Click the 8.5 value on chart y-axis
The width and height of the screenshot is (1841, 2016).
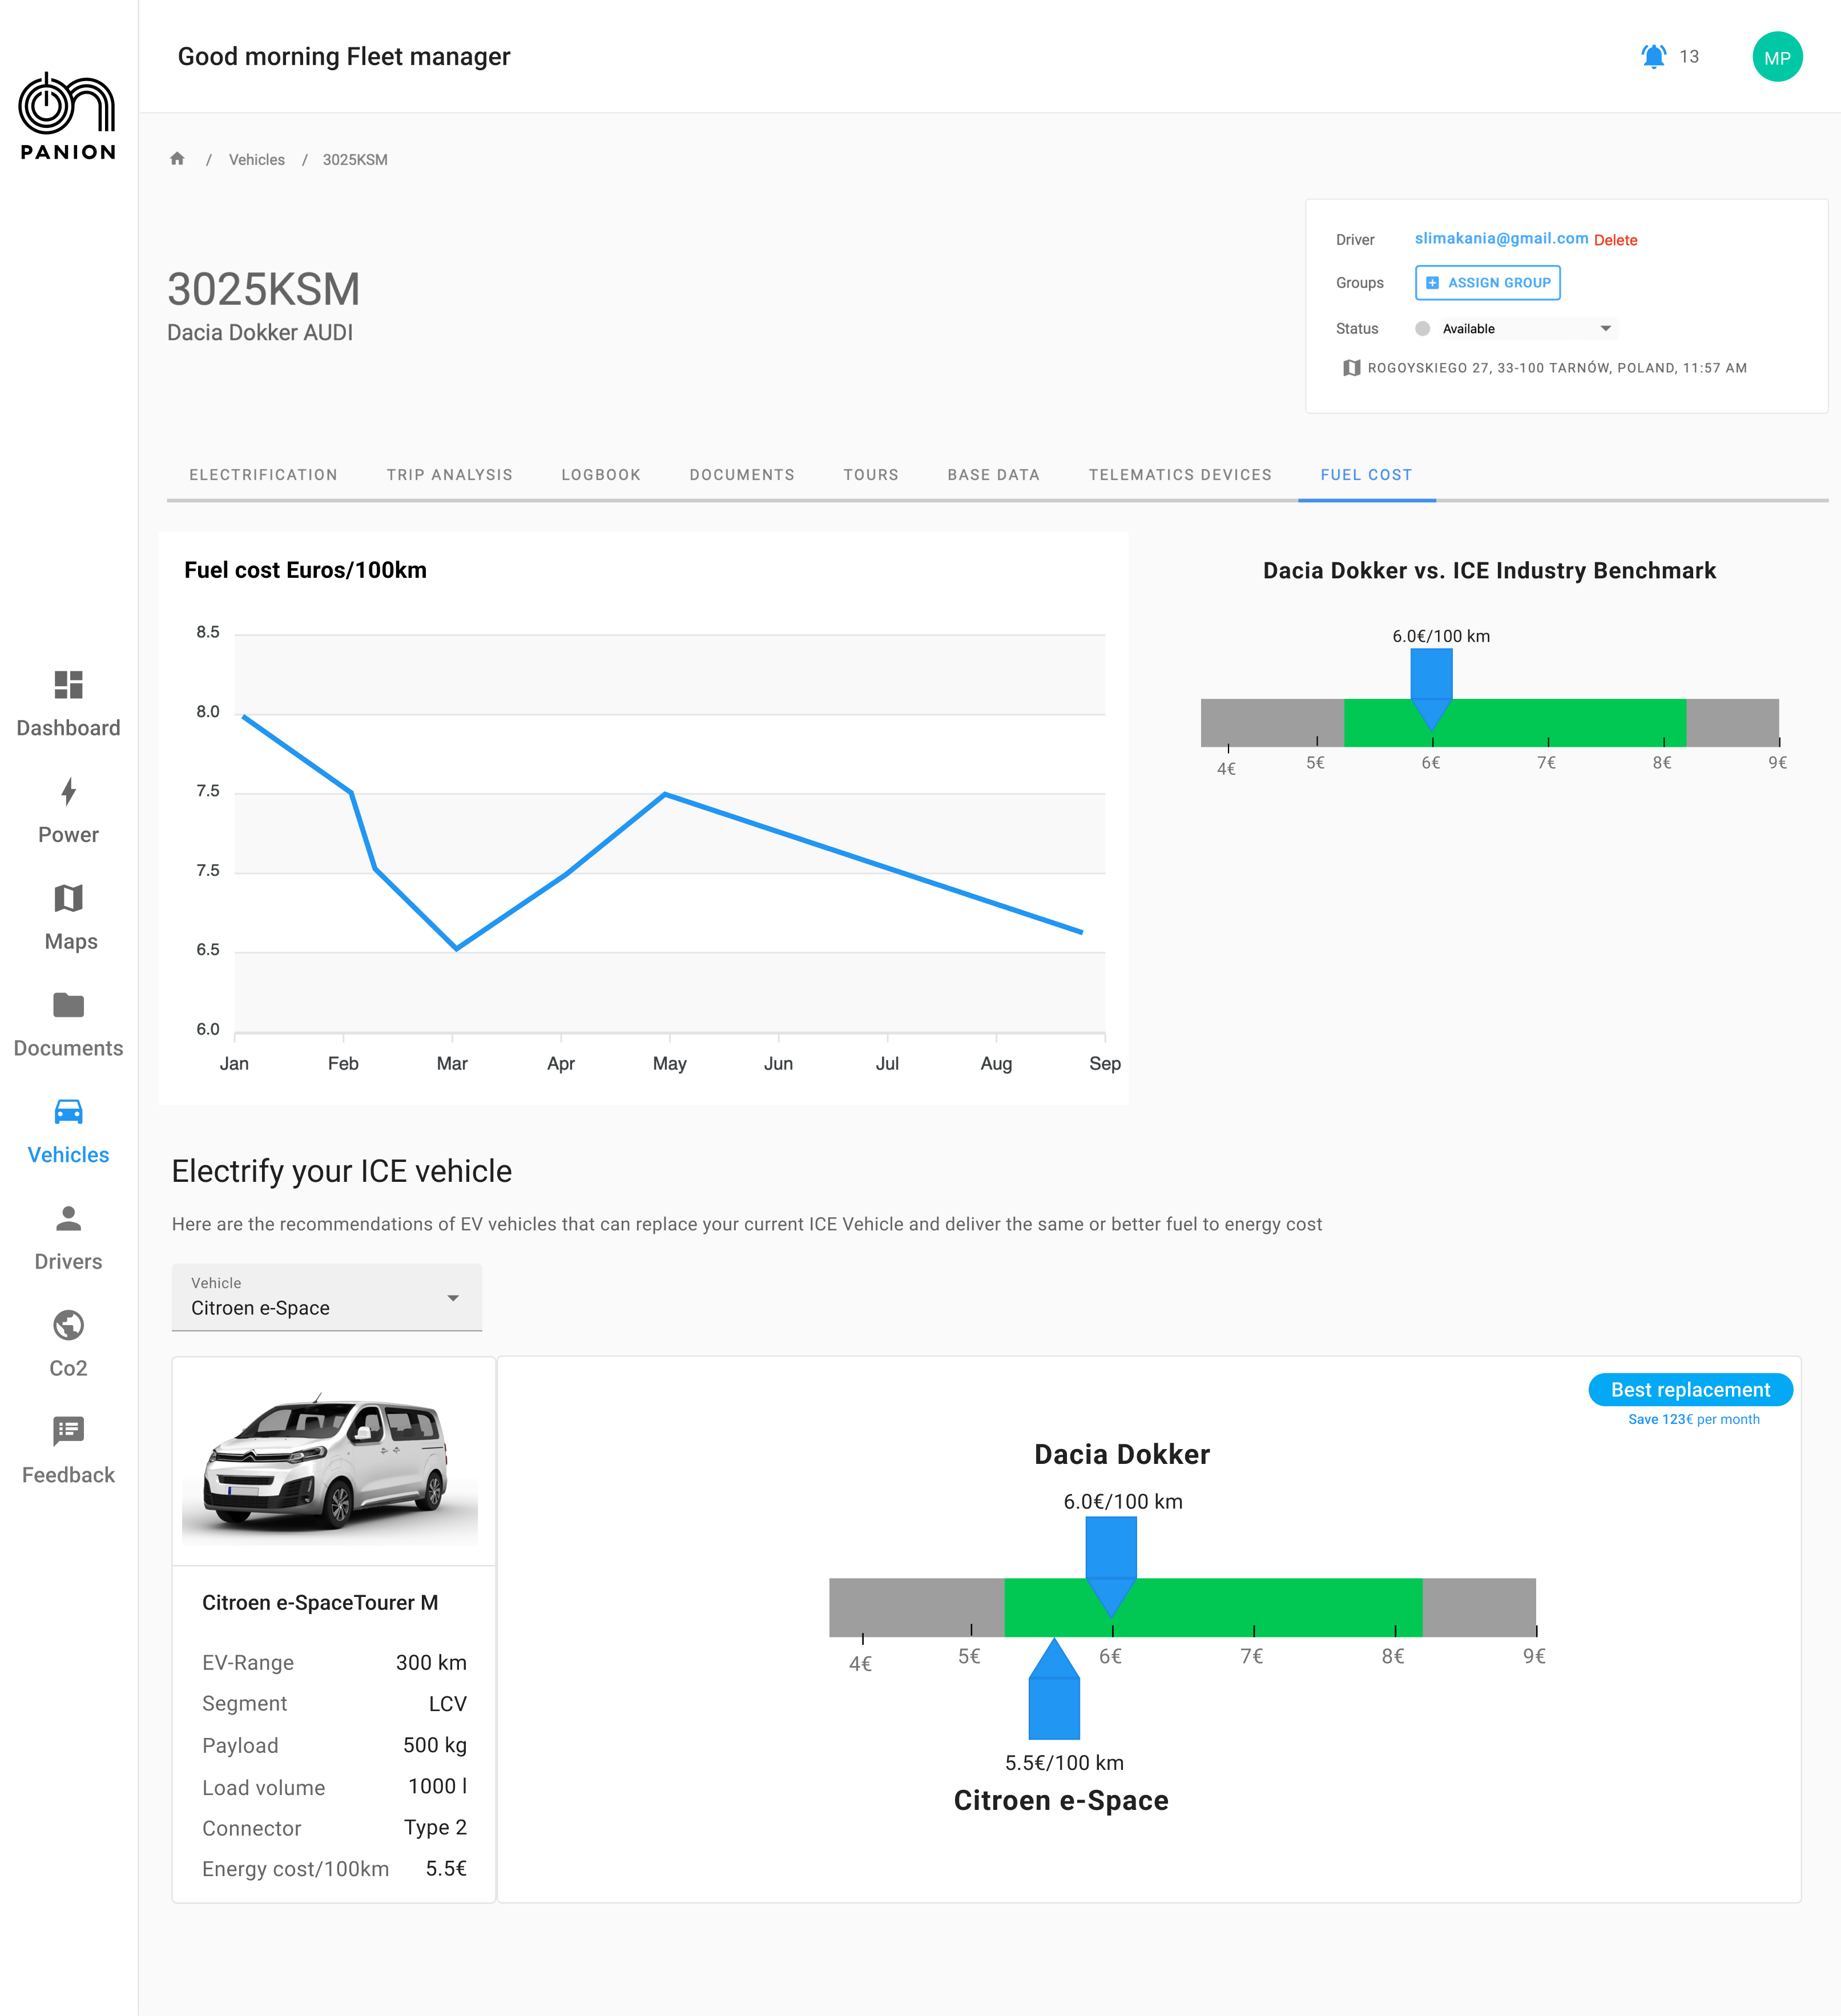click(x=208, y=632)
